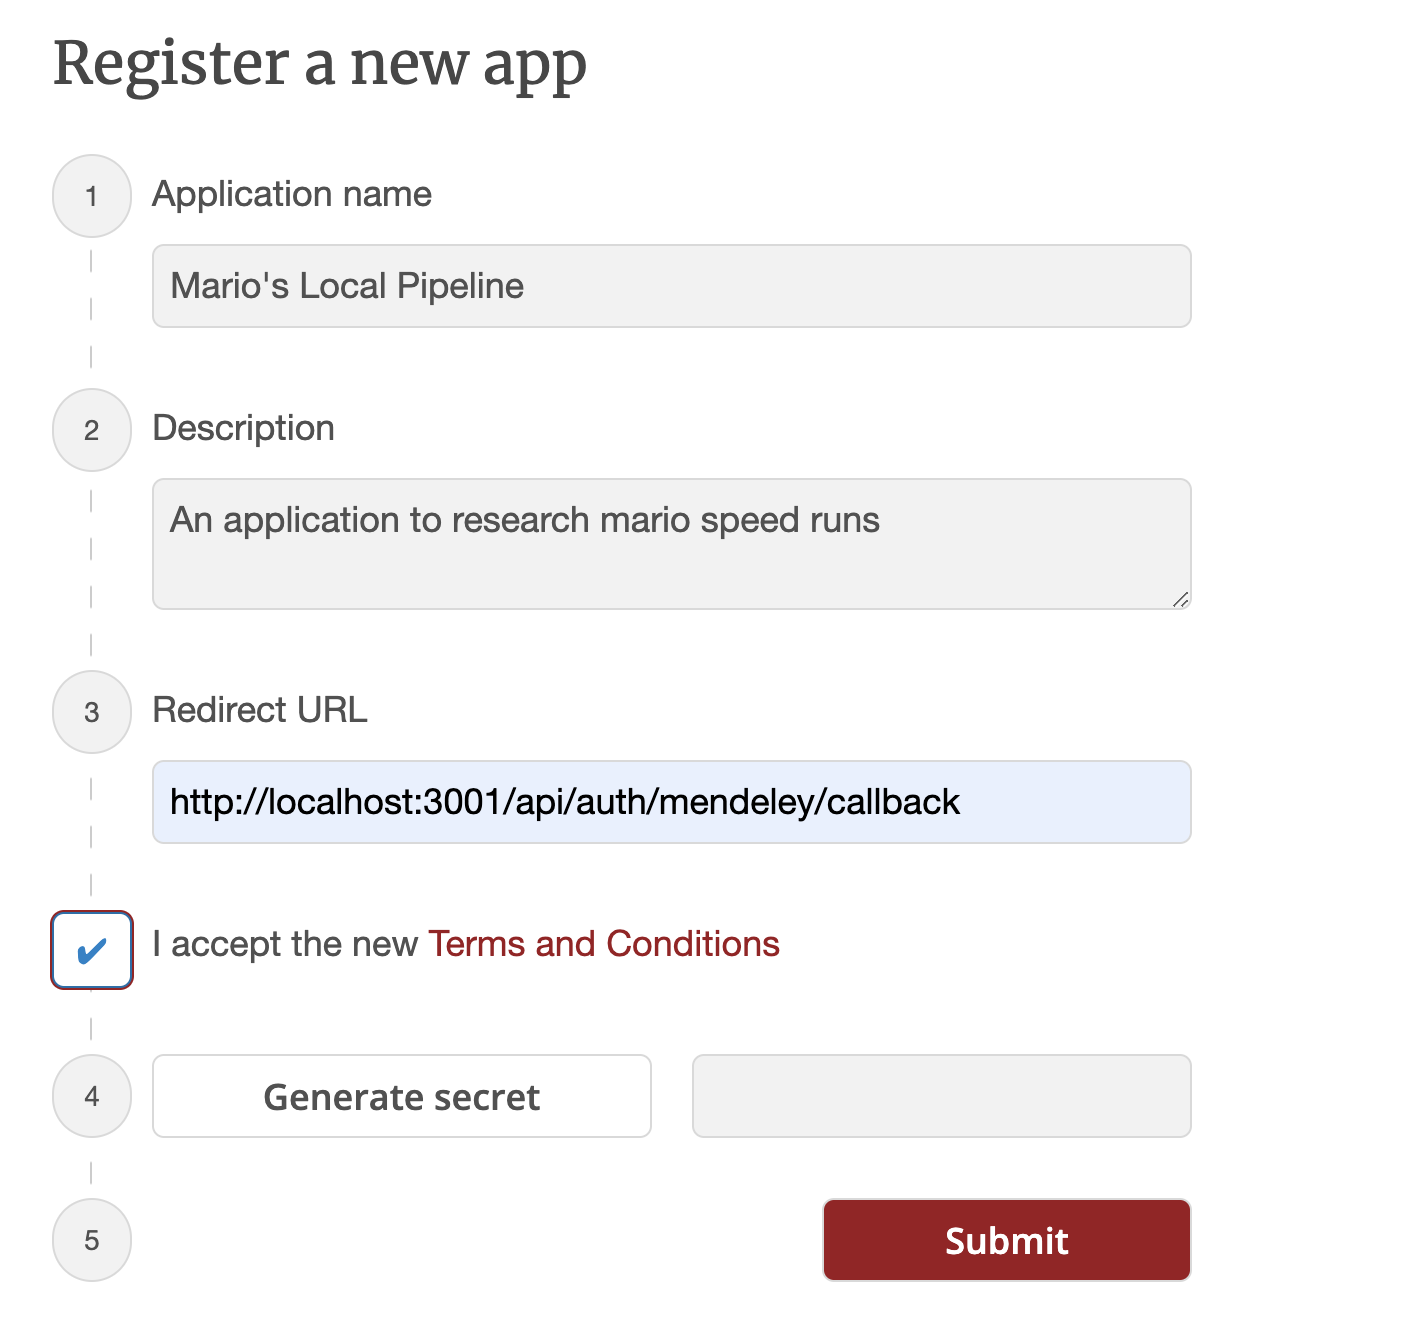
Task: Click the step 3 numbered circle
Action: pyautogui.click(x=91, y=712)
